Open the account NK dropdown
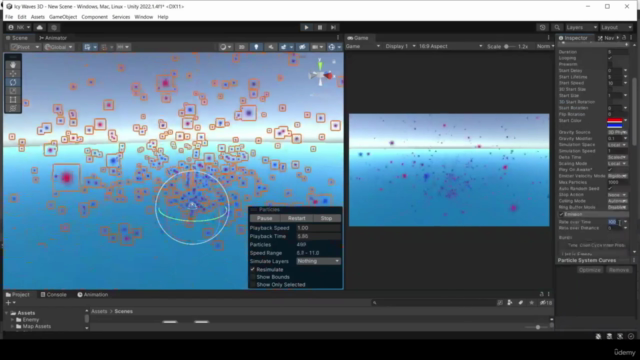 [19, 27]
